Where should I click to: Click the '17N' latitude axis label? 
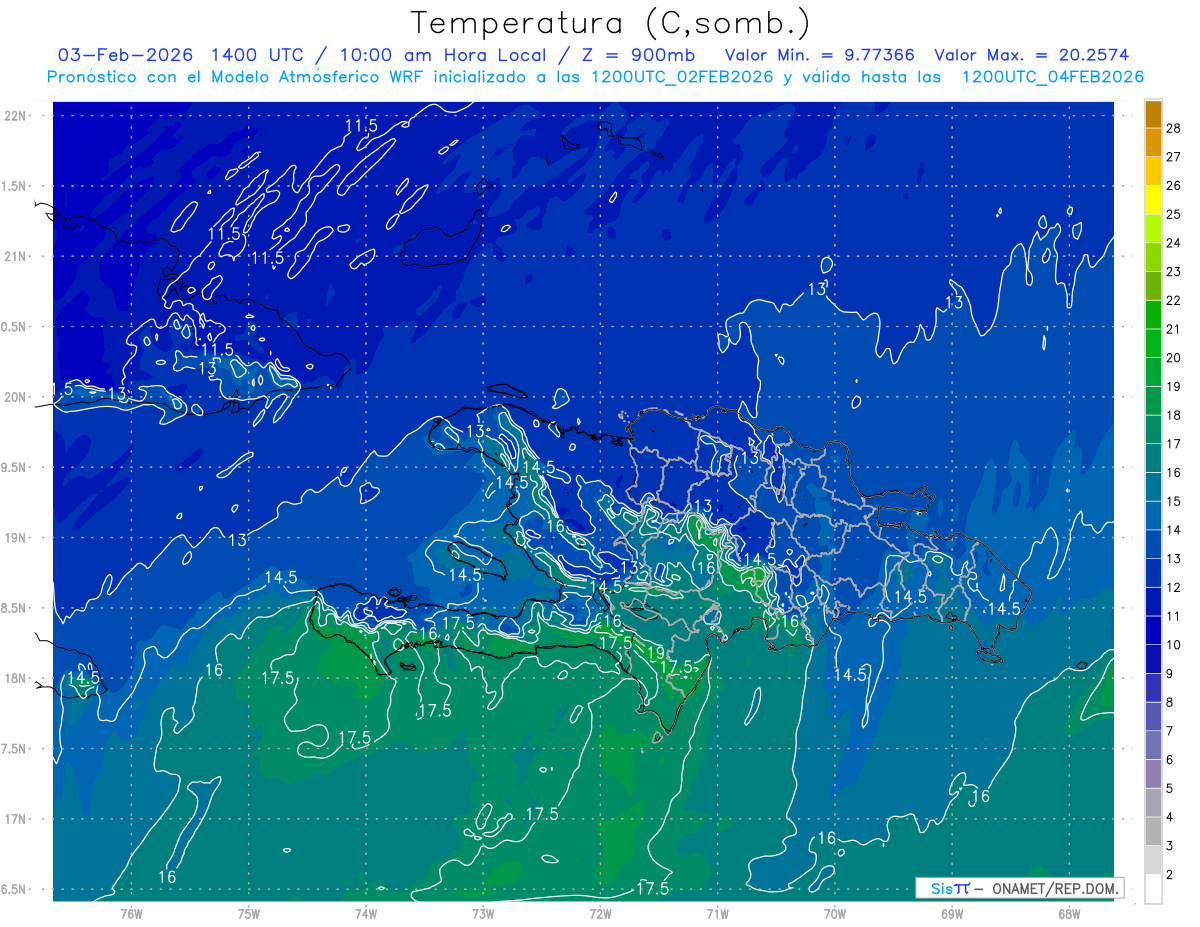[16, 819]
